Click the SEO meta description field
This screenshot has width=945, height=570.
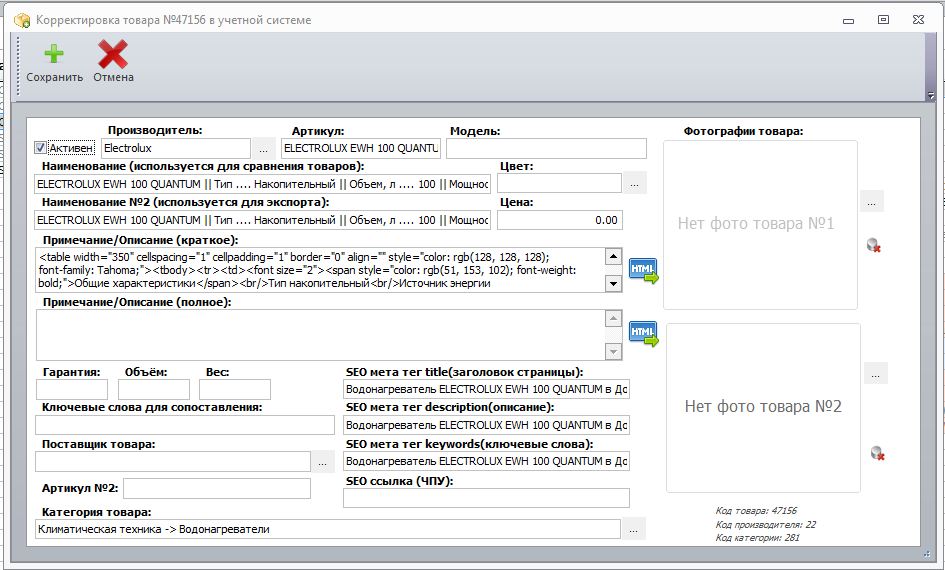tap(486, 425)
